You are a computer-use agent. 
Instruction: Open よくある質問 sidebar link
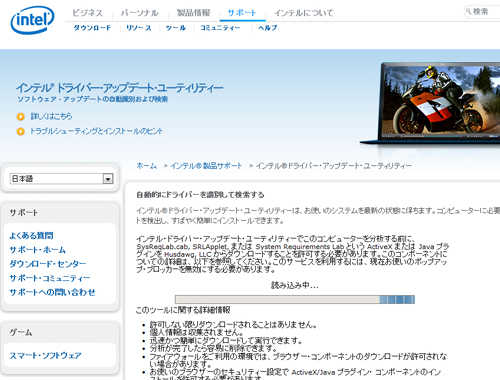[31, 236]
